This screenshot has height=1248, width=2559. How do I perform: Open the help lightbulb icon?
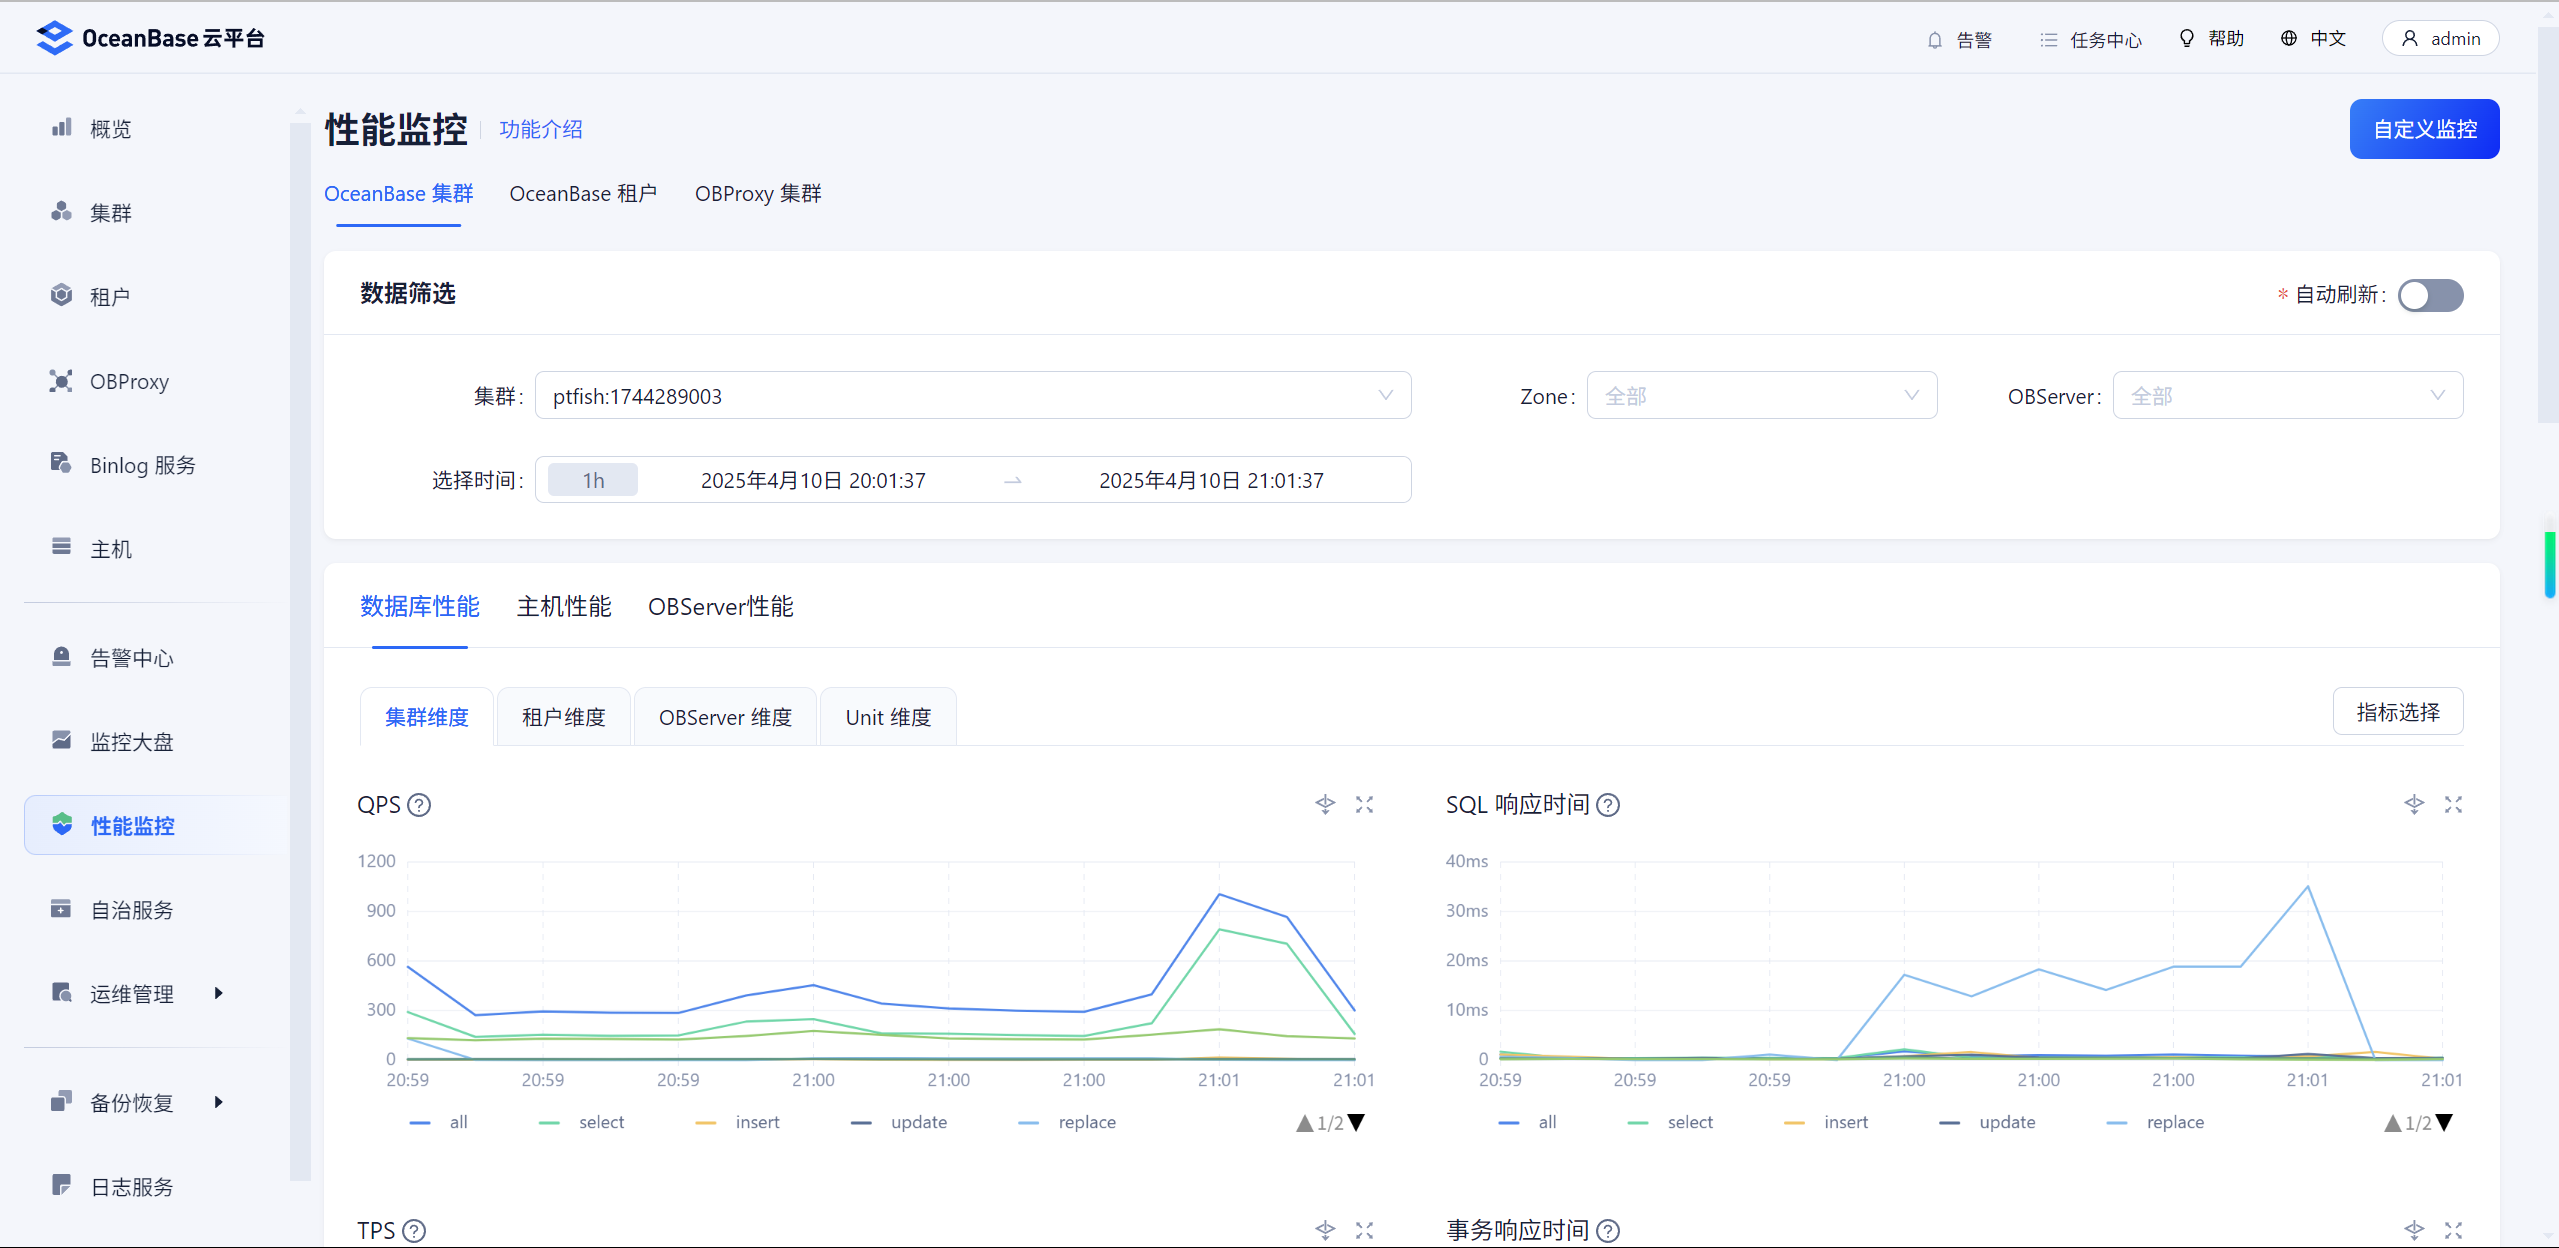tap(2187, 38)
